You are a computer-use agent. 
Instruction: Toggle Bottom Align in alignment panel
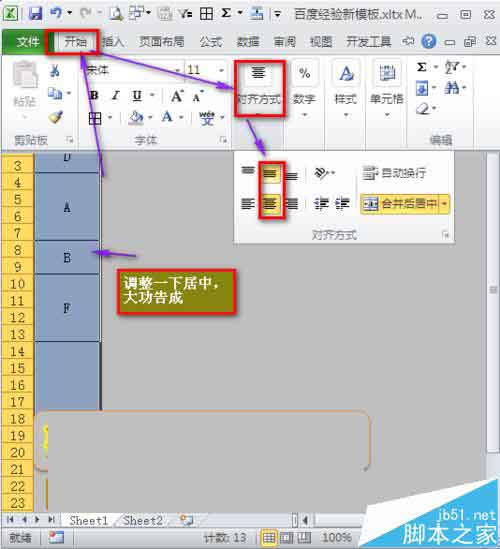coord(291,175)
